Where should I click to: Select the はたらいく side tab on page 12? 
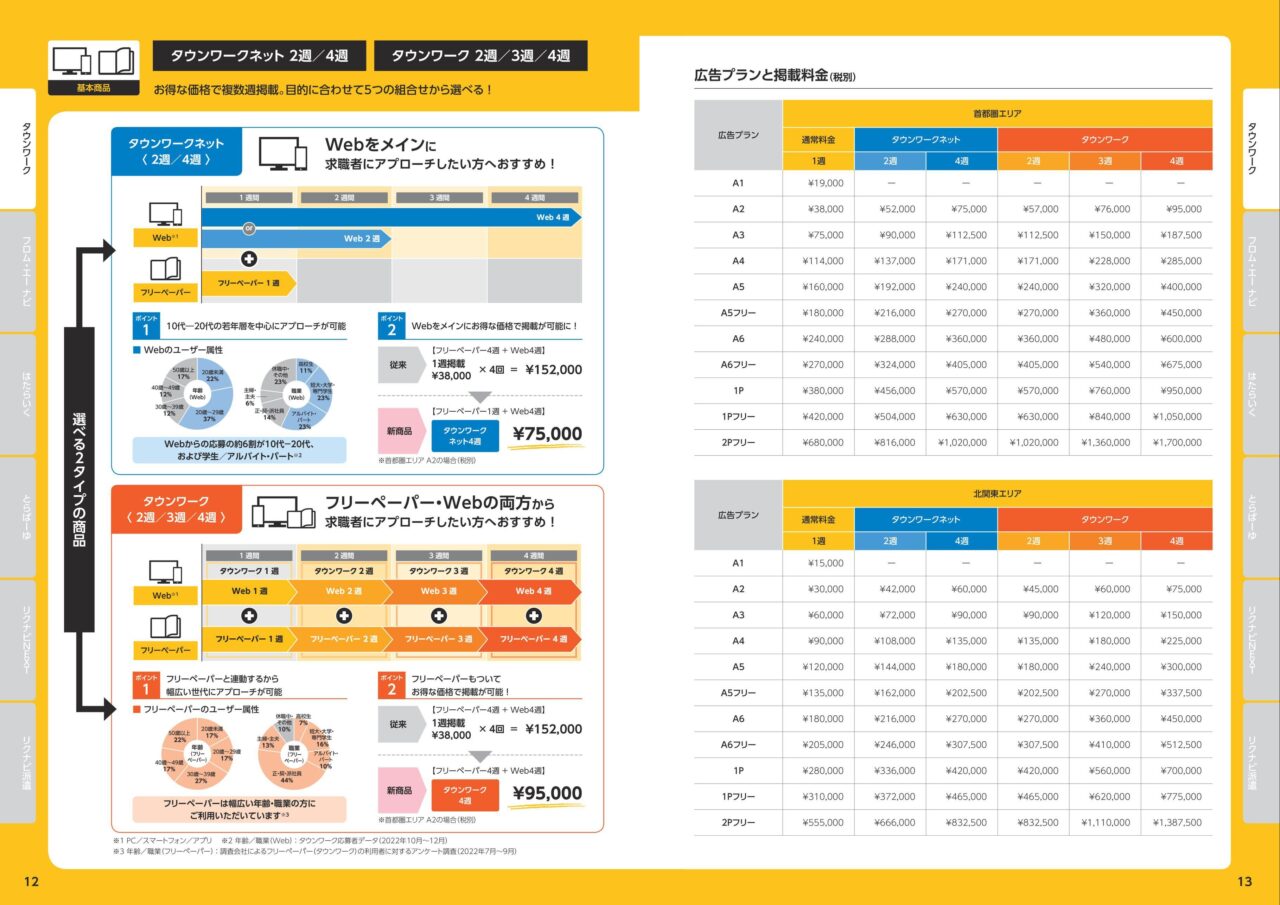click(17, 393)
